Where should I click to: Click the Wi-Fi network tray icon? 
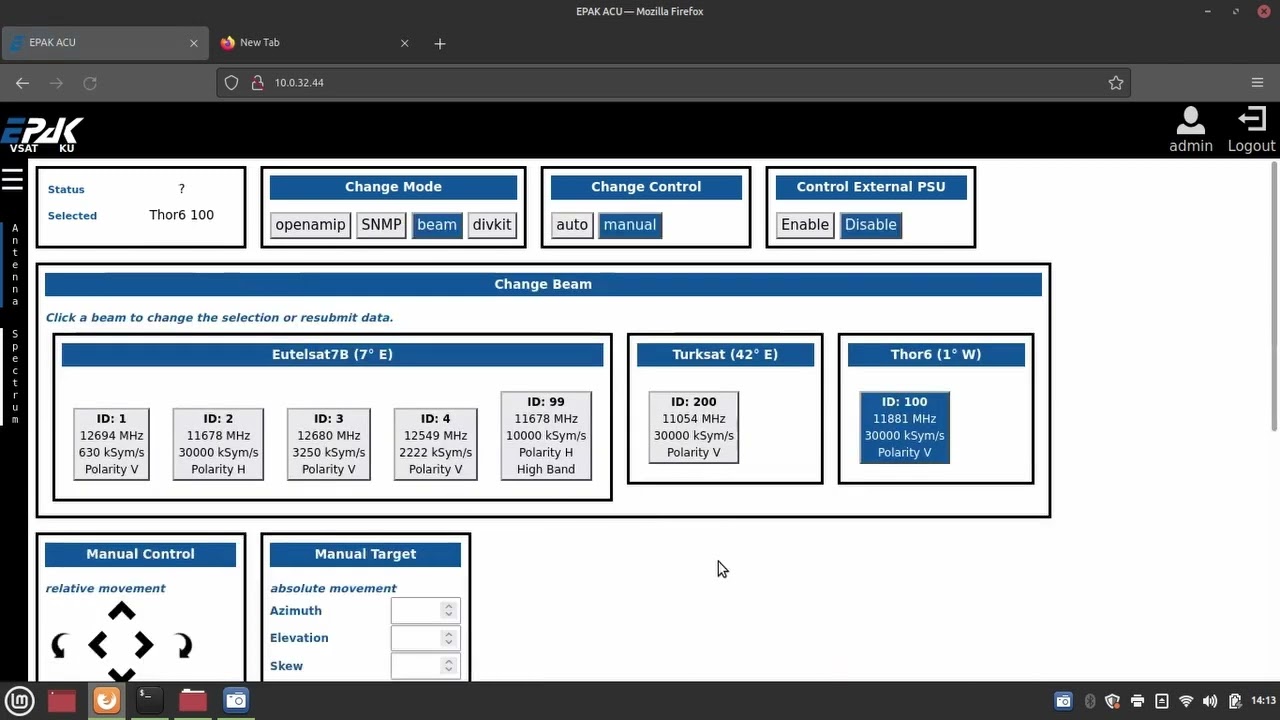pyautogui.click(x=1186, y=701)
